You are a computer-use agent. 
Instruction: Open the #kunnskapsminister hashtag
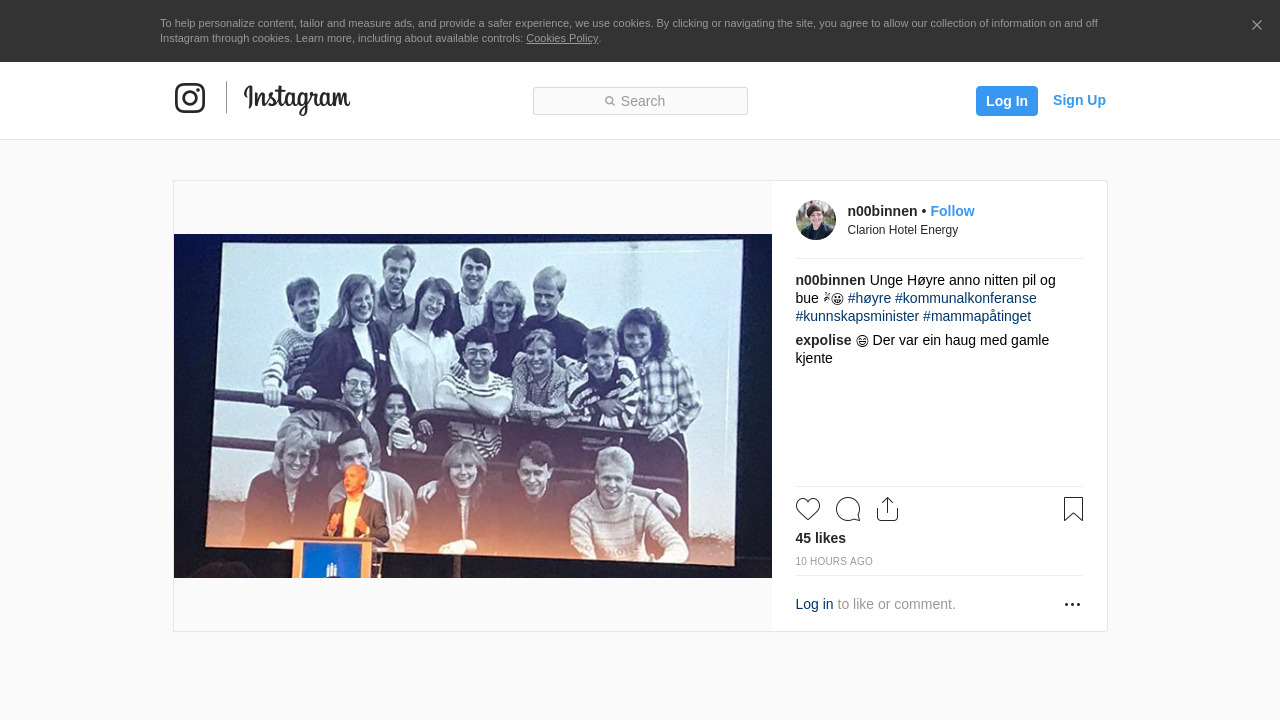tap(857, 316)
